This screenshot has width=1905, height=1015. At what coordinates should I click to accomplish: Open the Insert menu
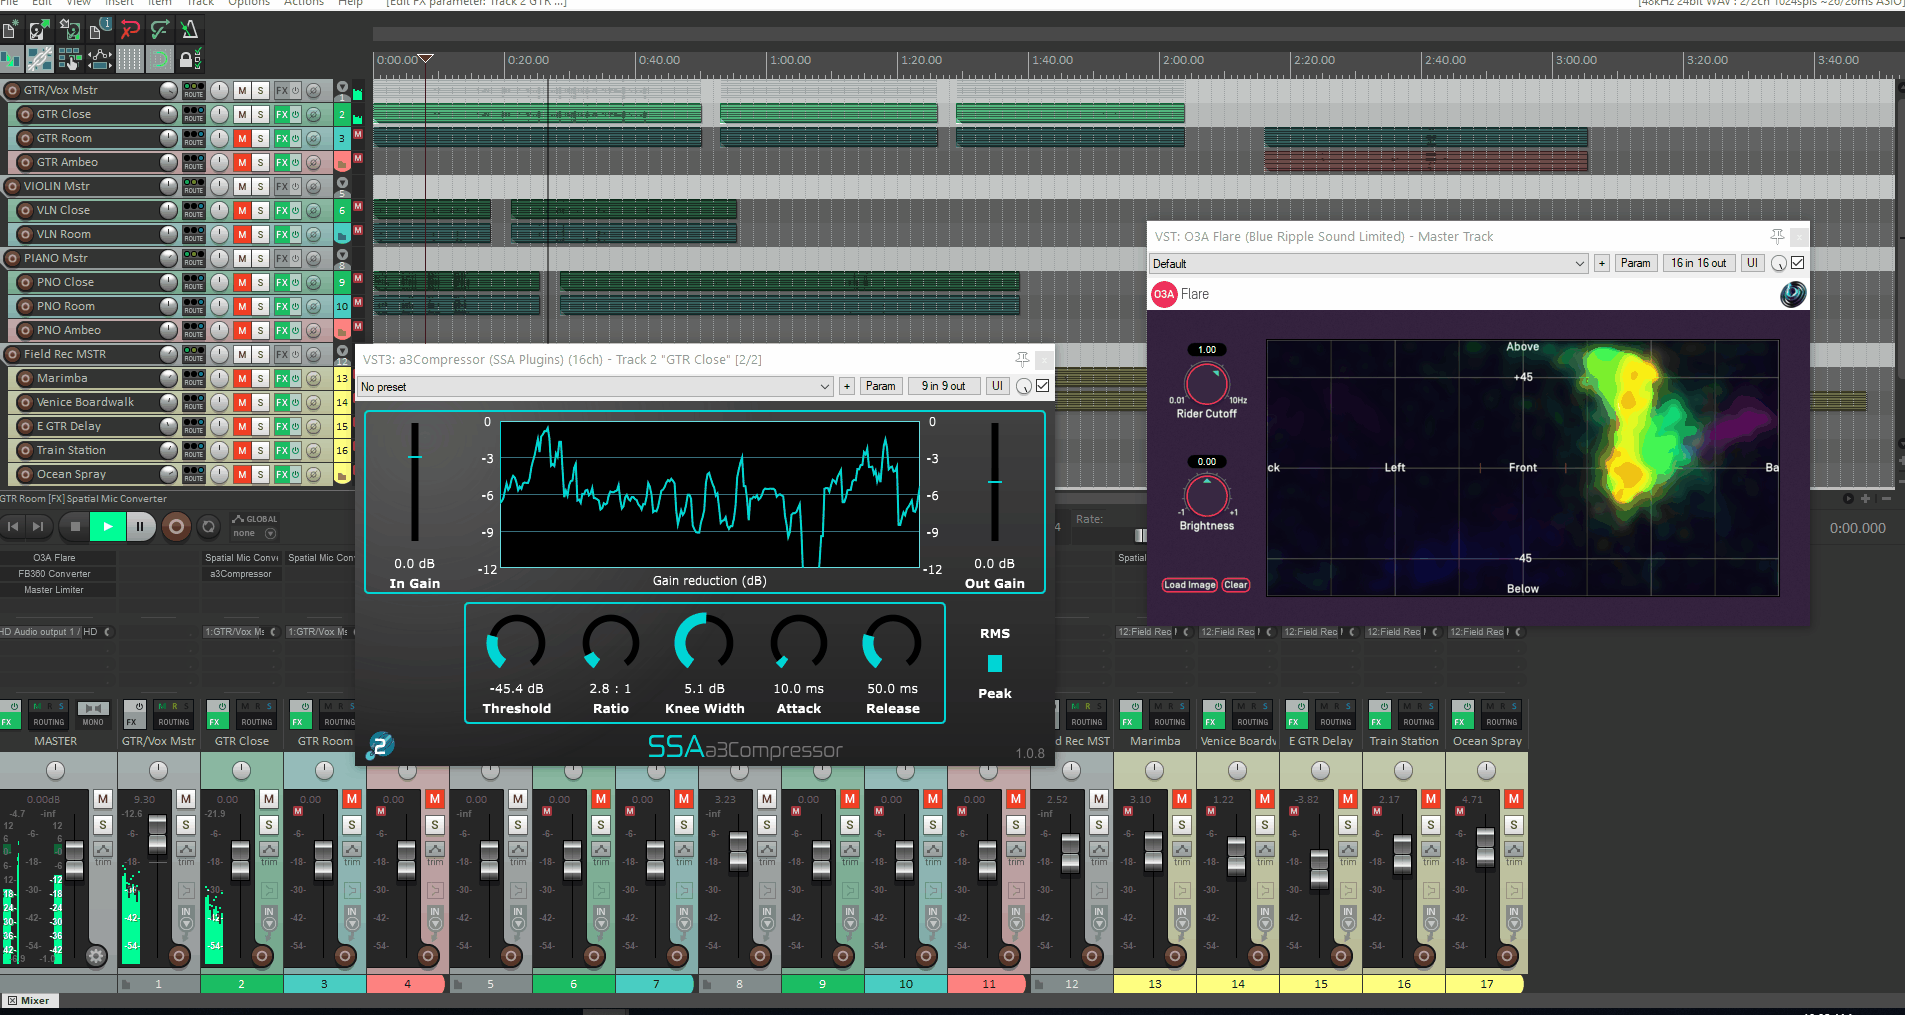(x=119, y=3)
